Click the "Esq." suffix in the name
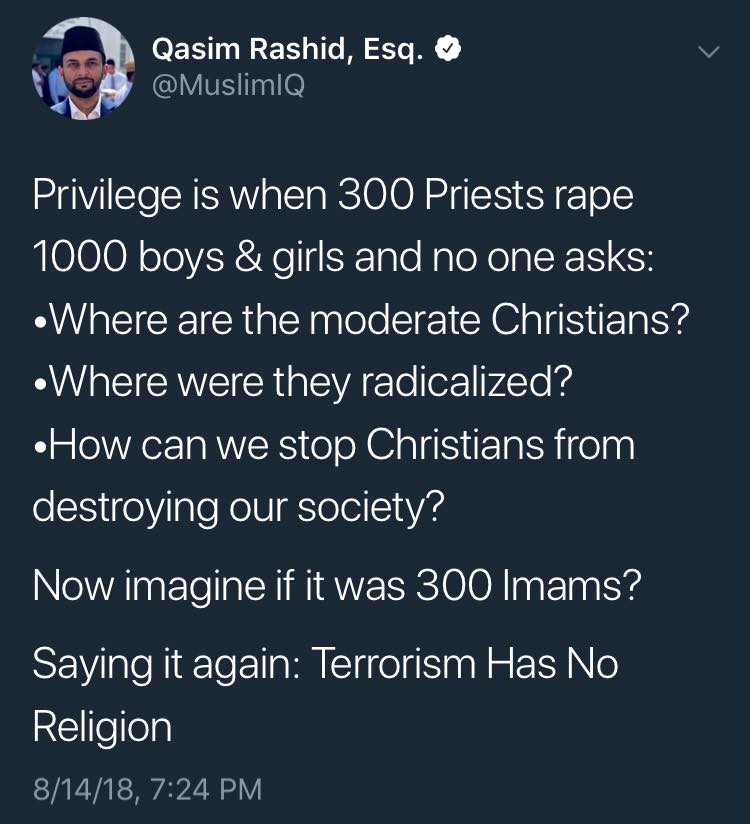 pos(393,50)
